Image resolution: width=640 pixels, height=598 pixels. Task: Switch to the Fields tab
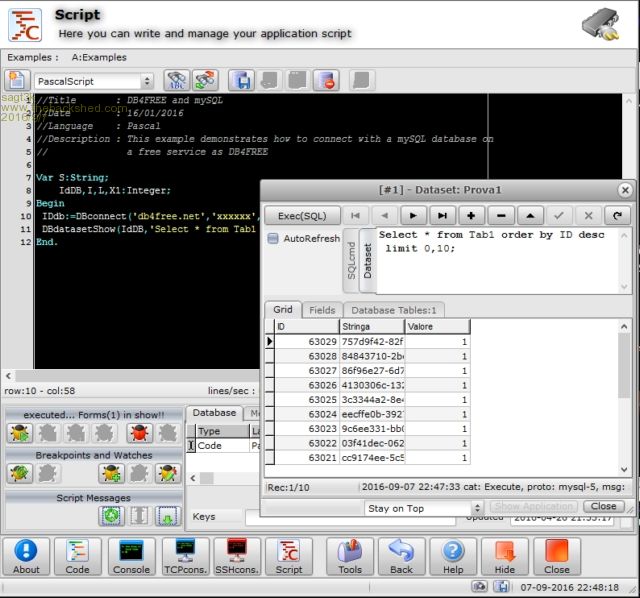[321, 310]
